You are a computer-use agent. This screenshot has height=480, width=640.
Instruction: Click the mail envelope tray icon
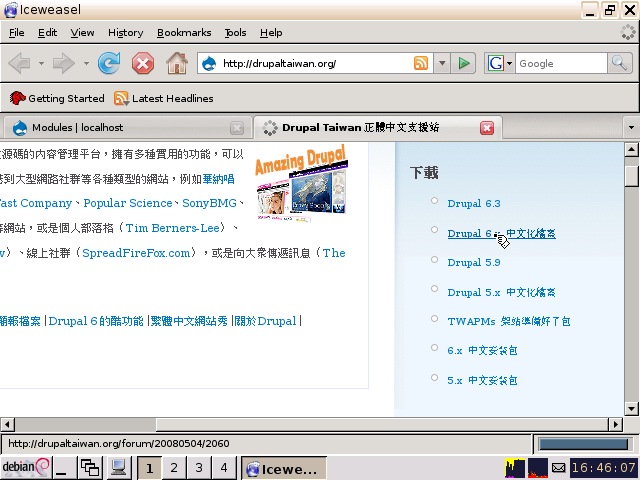tap(558, 468)
